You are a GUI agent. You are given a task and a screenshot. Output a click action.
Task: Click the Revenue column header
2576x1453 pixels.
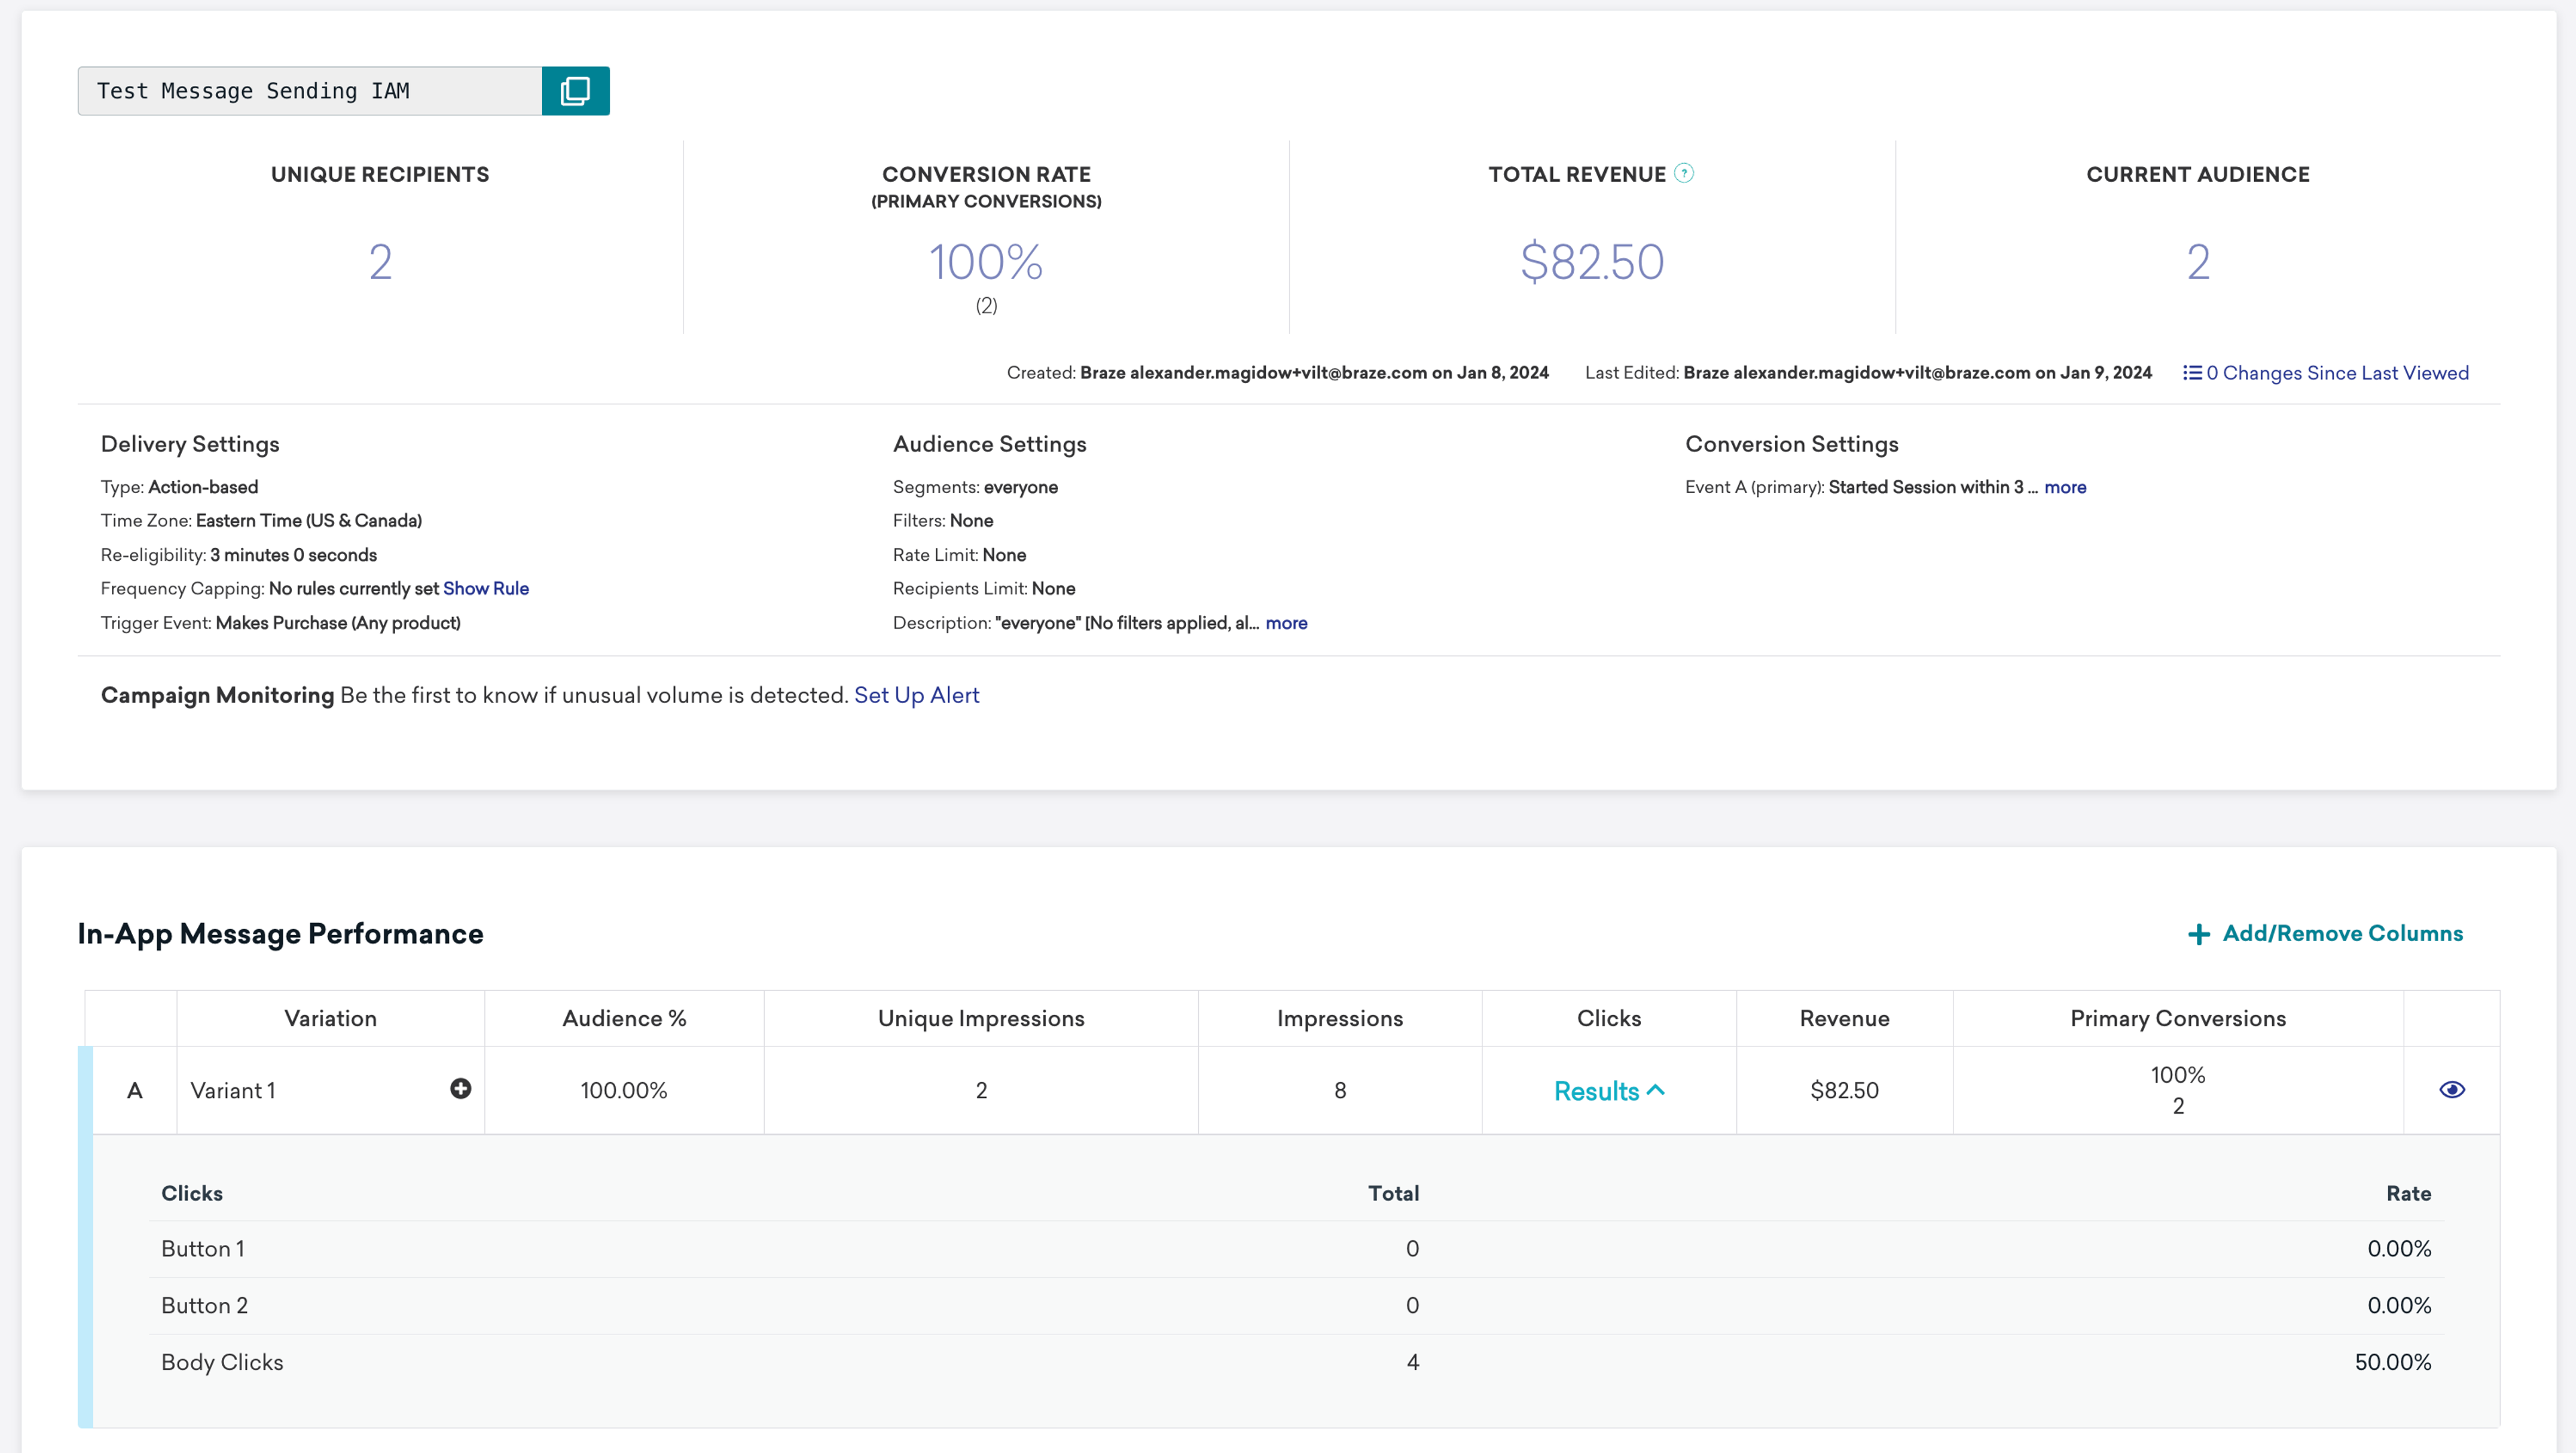click(1843, 1018)
